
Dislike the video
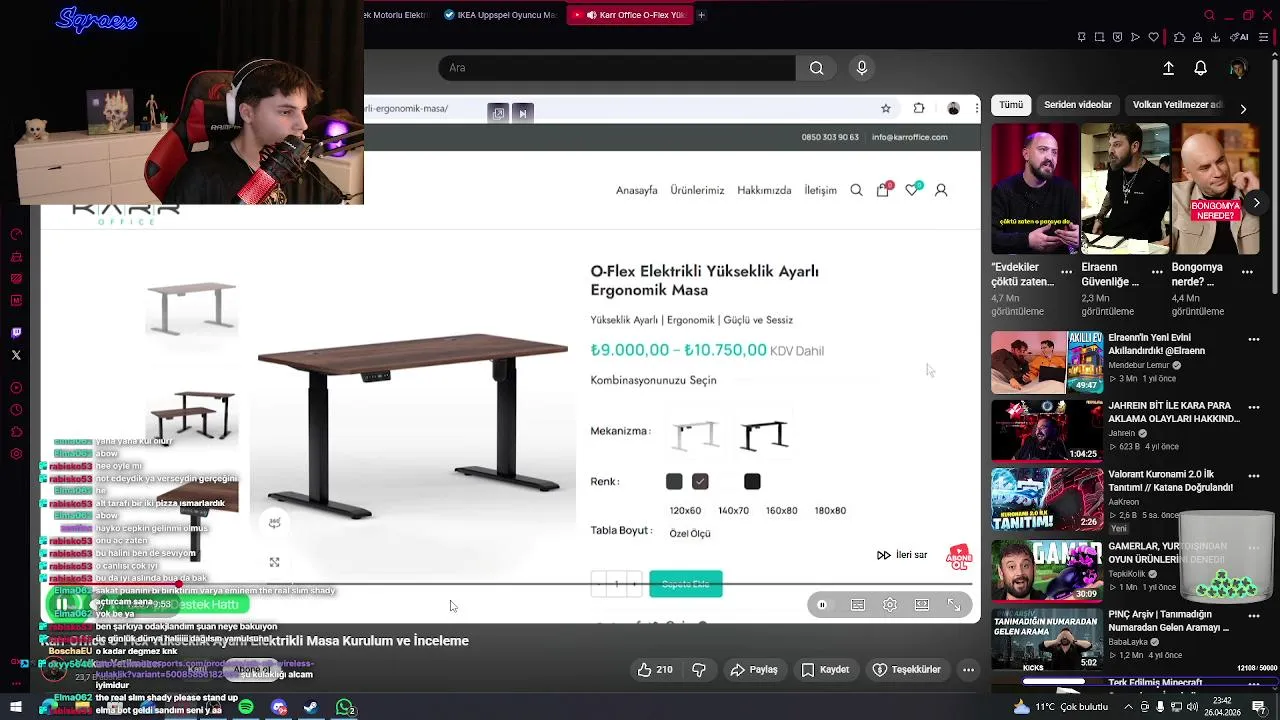pyautogui.click(x=699, y=669)
